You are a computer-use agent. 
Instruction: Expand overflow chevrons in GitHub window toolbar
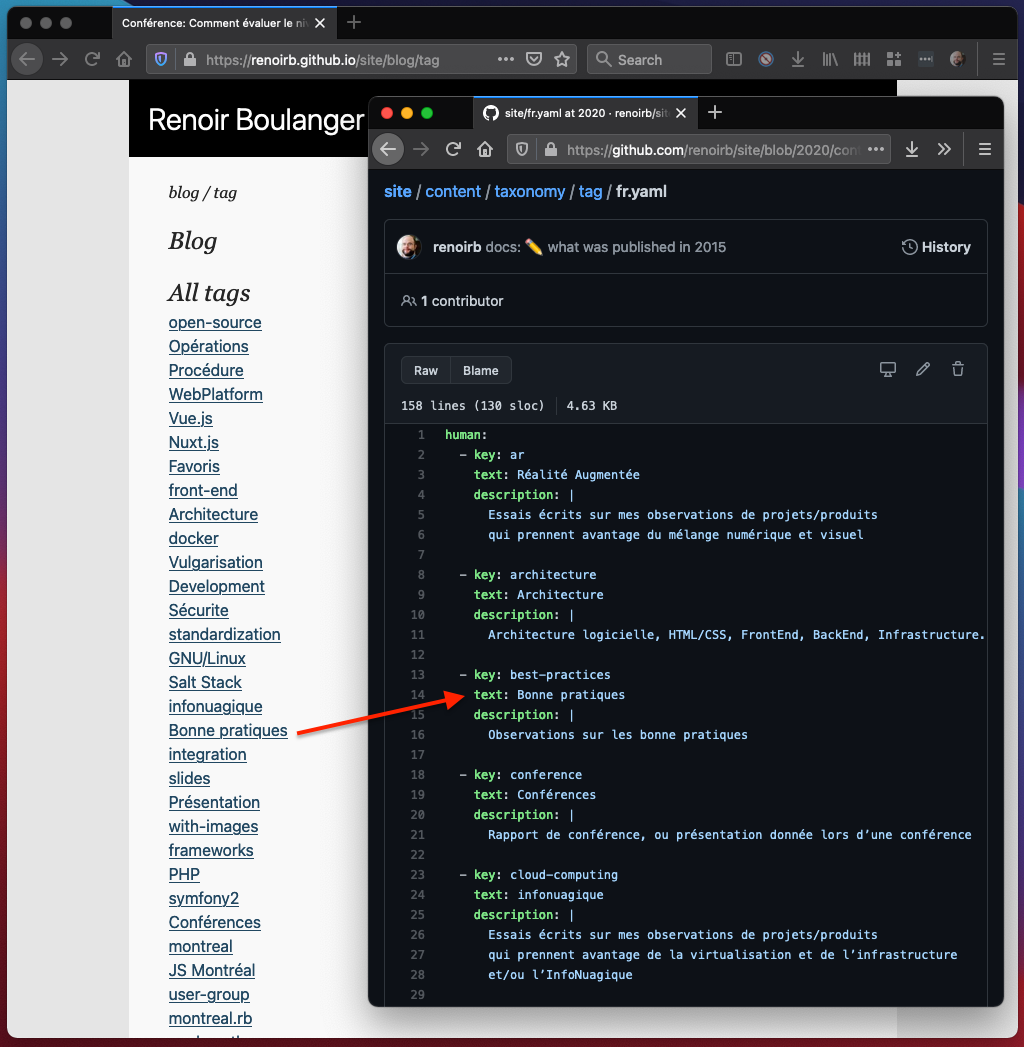[x=944, y=149]
